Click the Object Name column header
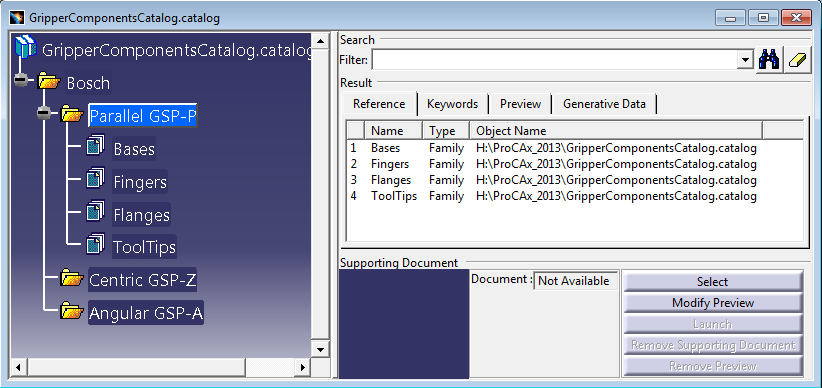This screenshot has width=822, height=388. point(616,131)
